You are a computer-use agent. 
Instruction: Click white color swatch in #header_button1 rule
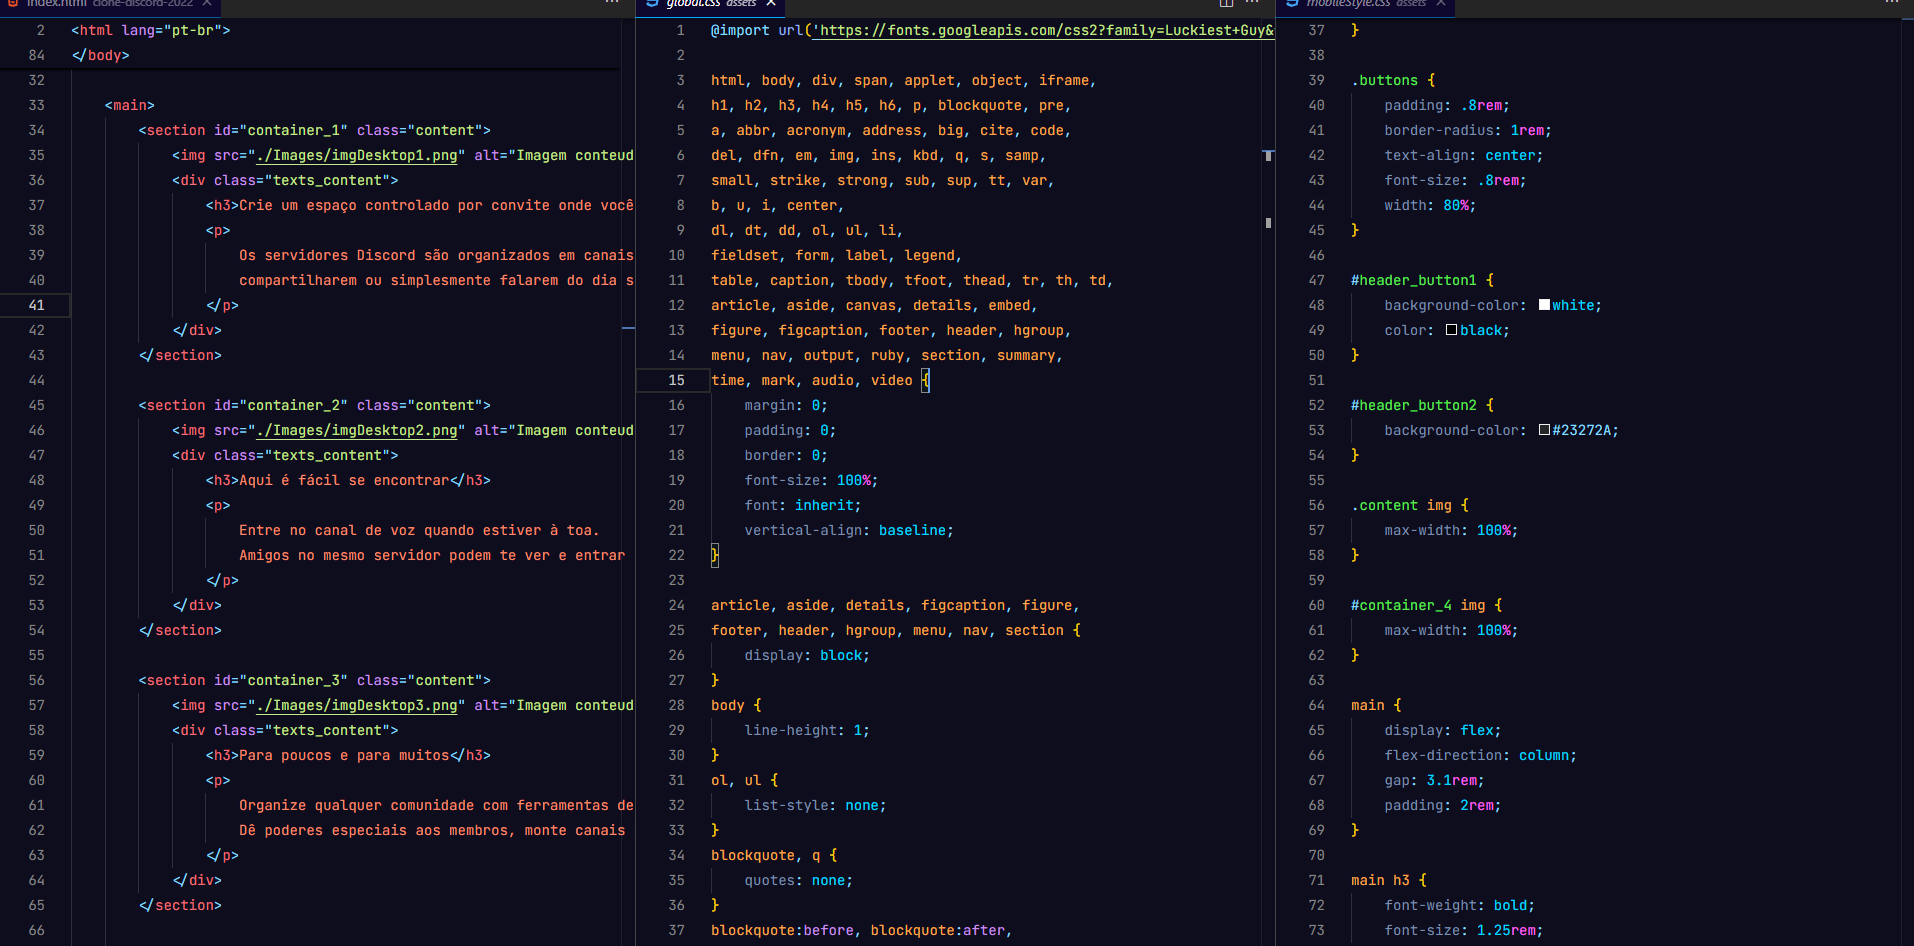(1544, 305)
